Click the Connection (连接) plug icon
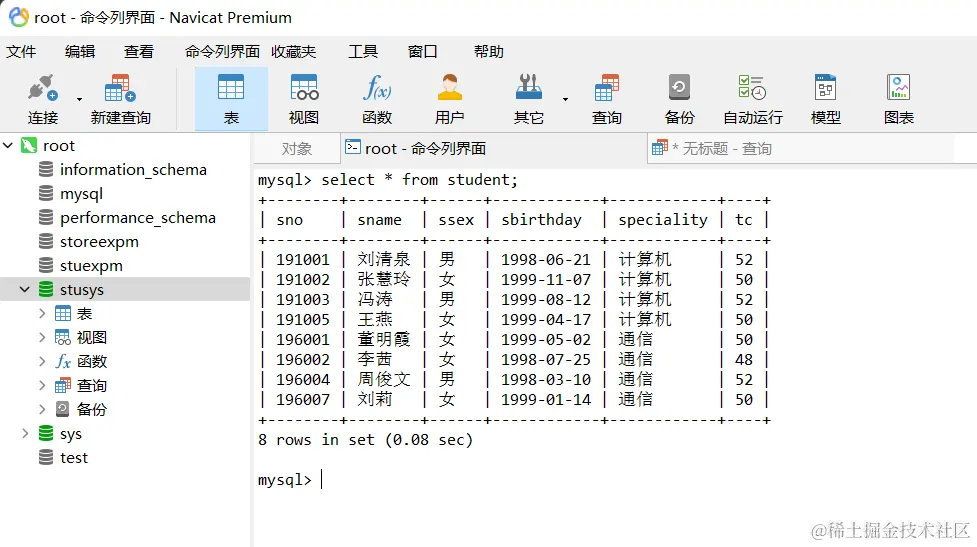This screenshot has width=977, height=547. (x=42, y=88)
